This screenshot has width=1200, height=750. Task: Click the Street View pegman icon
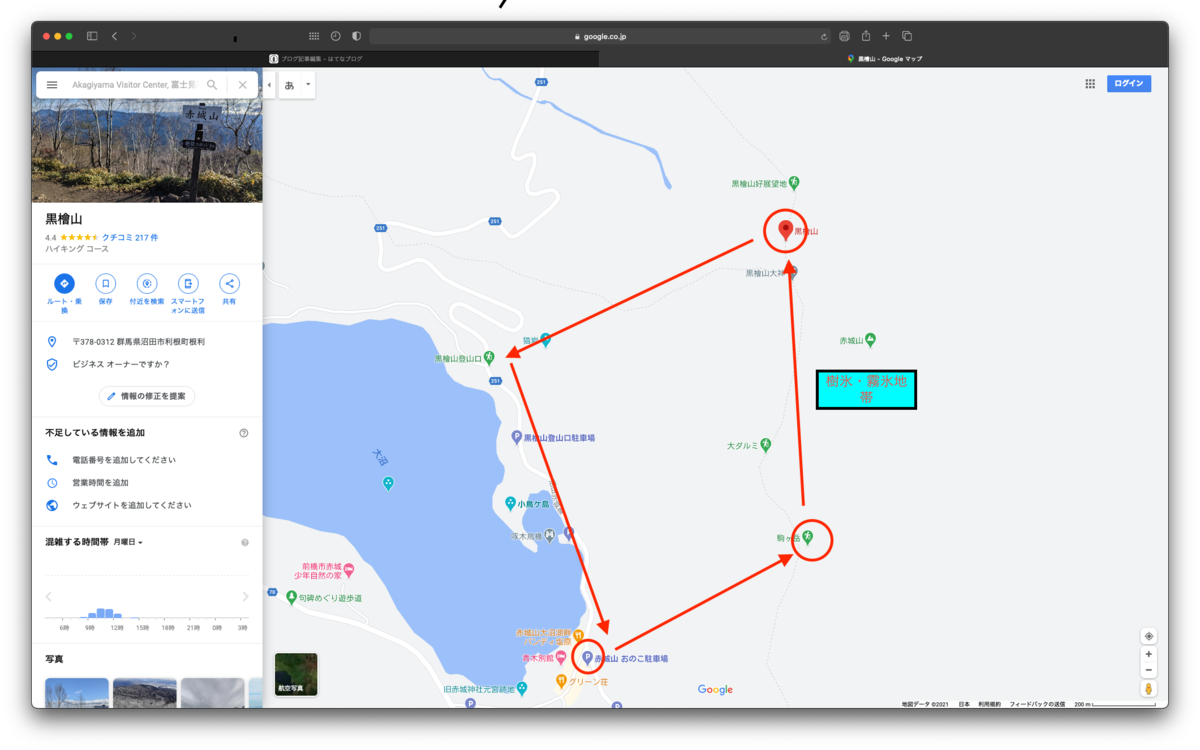(1149, 689)
